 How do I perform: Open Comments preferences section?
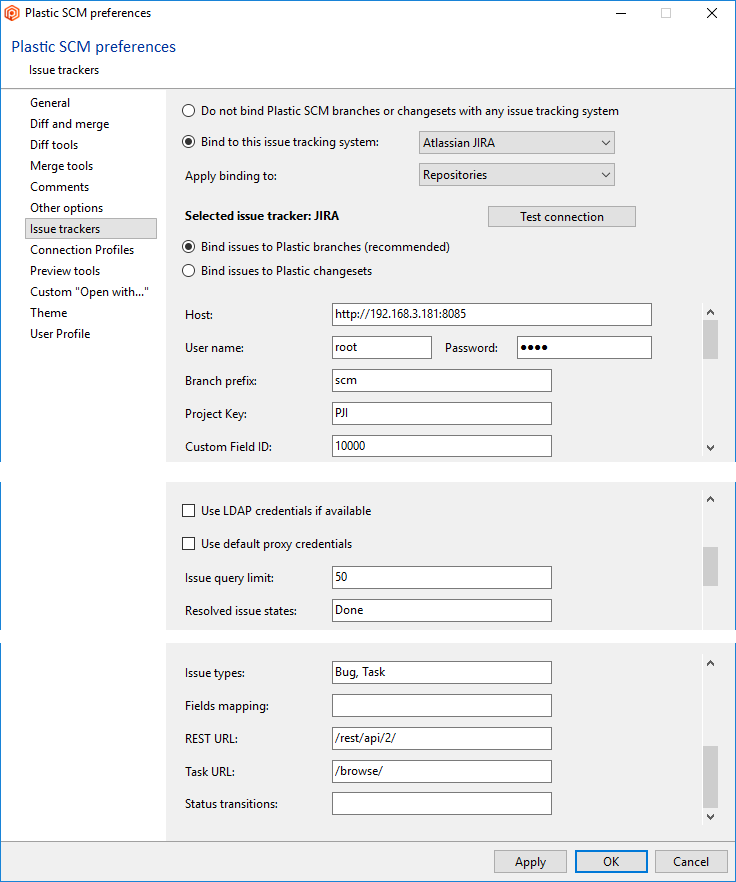pyautogui.click(x=60, y=187)
